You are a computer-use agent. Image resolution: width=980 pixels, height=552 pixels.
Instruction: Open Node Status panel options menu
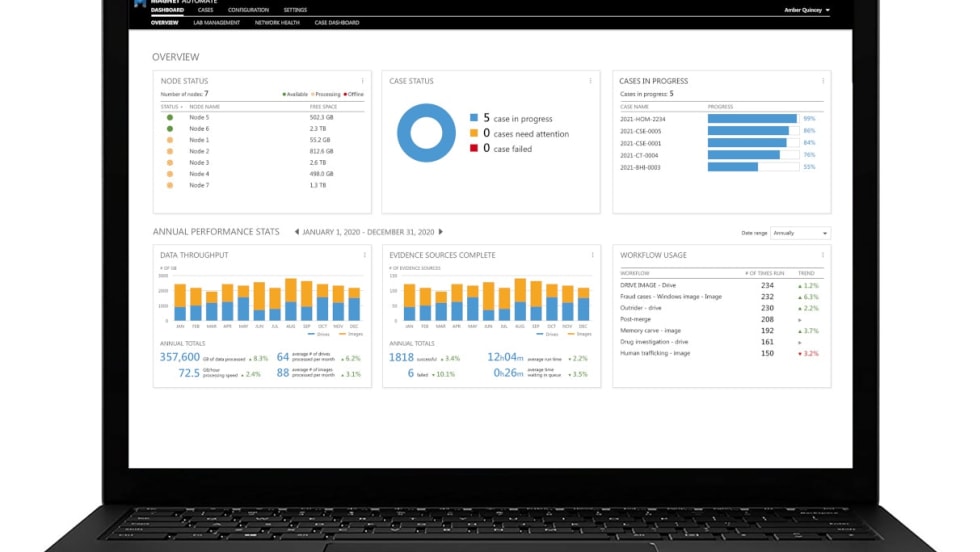pos(364,81)
